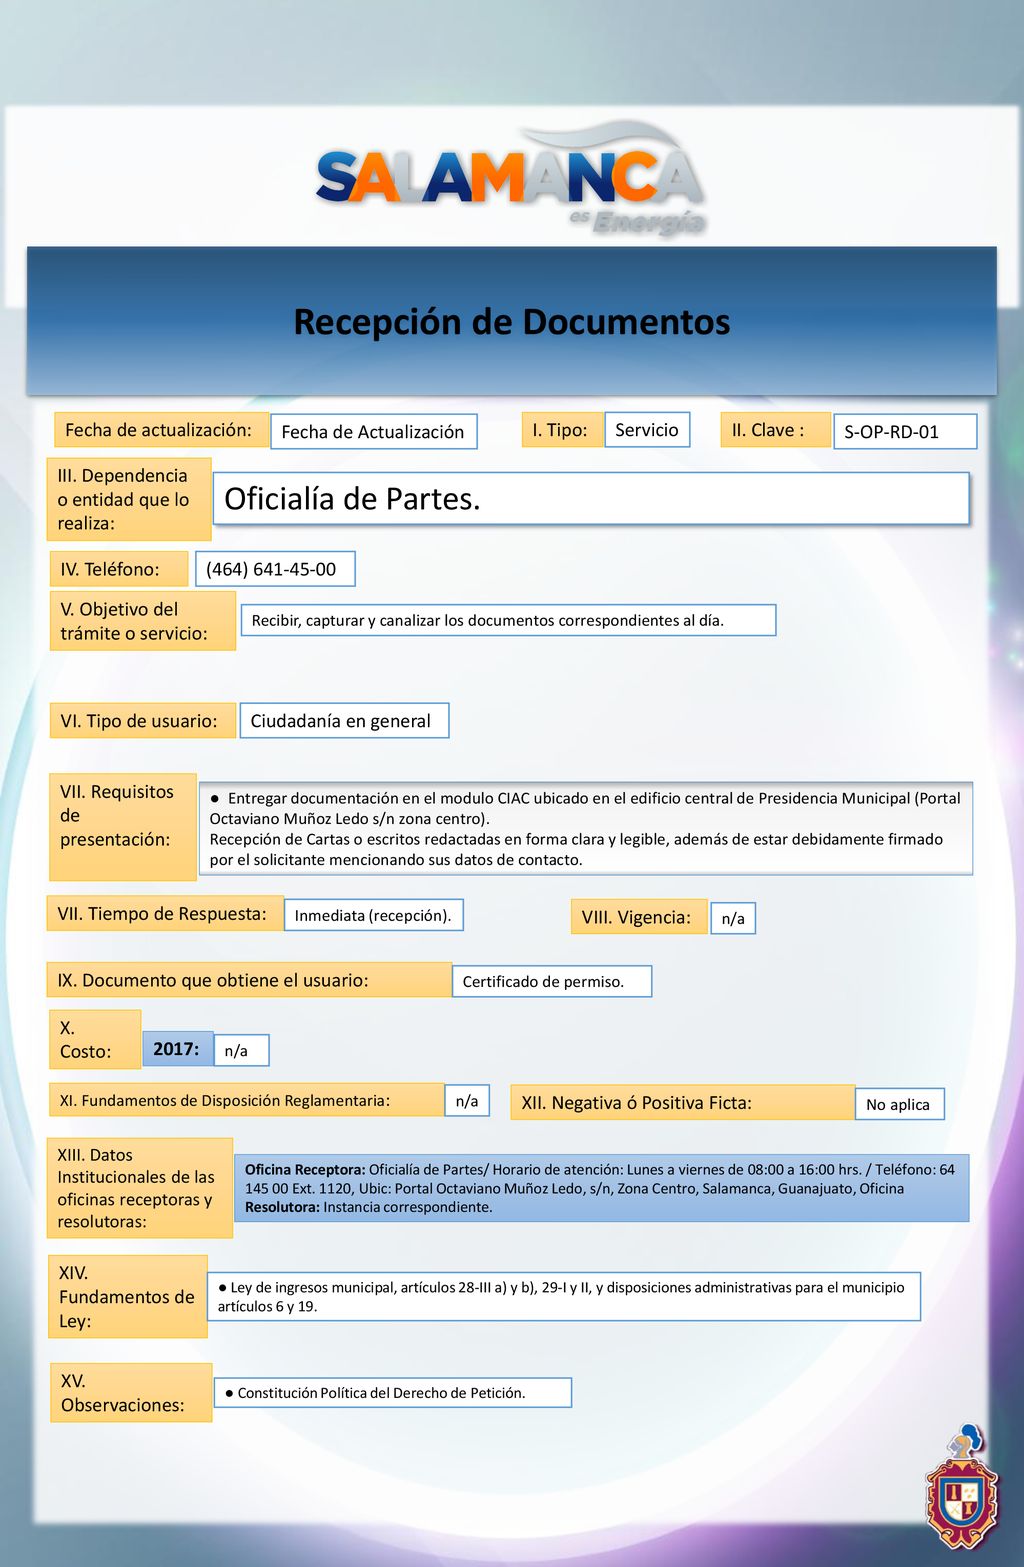Click the 'I. Tipo:' label
1024x1567 pixels.
(562, 430)
